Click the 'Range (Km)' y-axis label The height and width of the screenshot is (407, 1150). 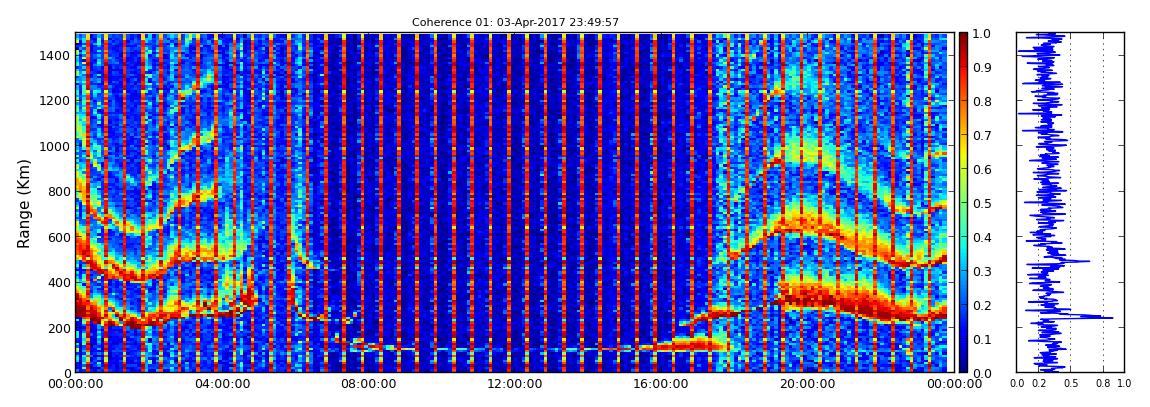tap(24, 203)
